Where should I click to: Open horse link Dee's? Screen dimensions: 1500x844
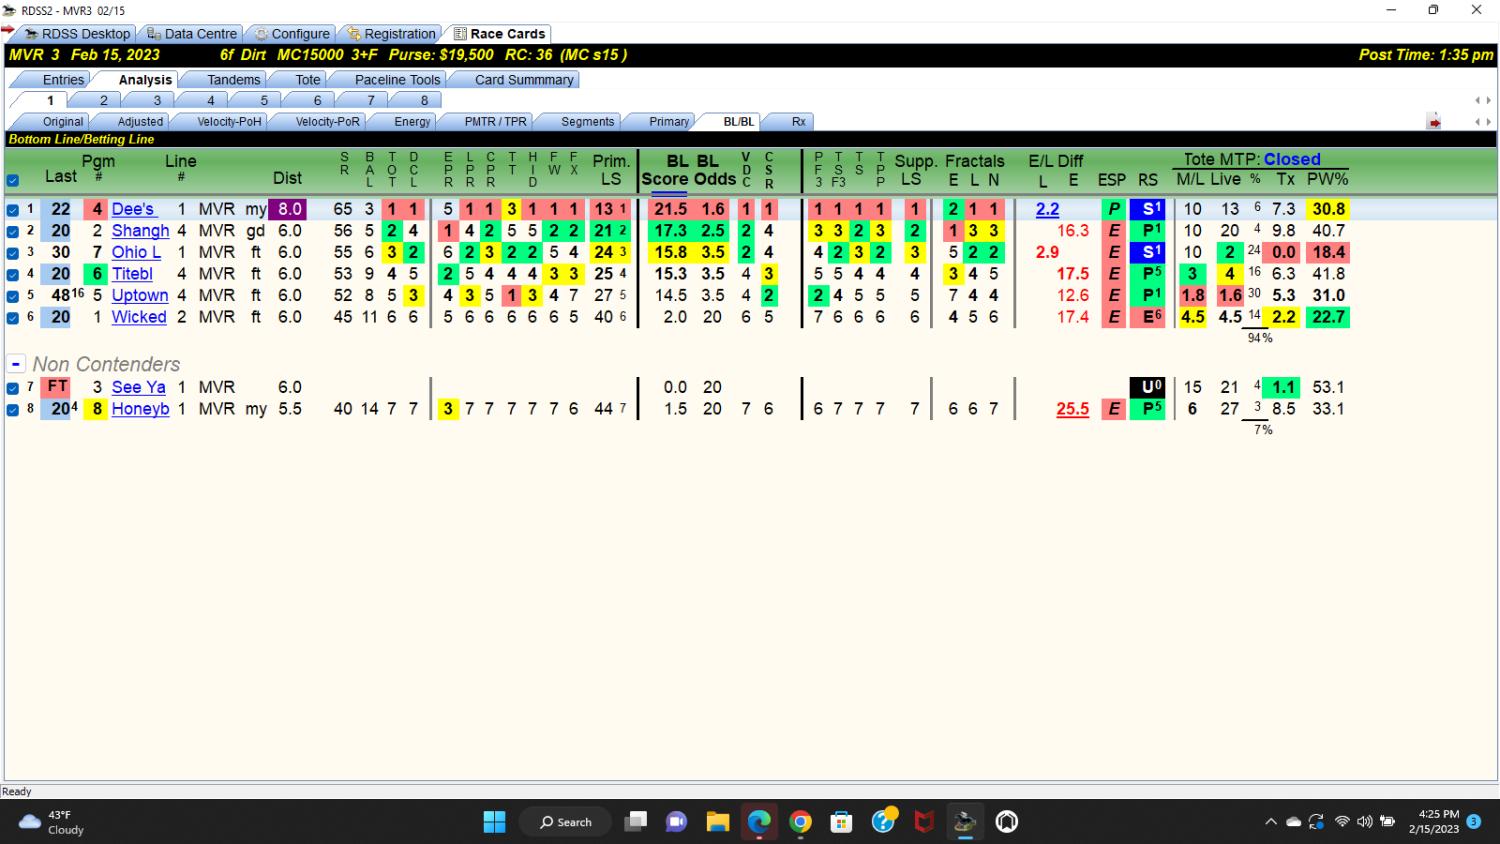click(x=133, y=210)
